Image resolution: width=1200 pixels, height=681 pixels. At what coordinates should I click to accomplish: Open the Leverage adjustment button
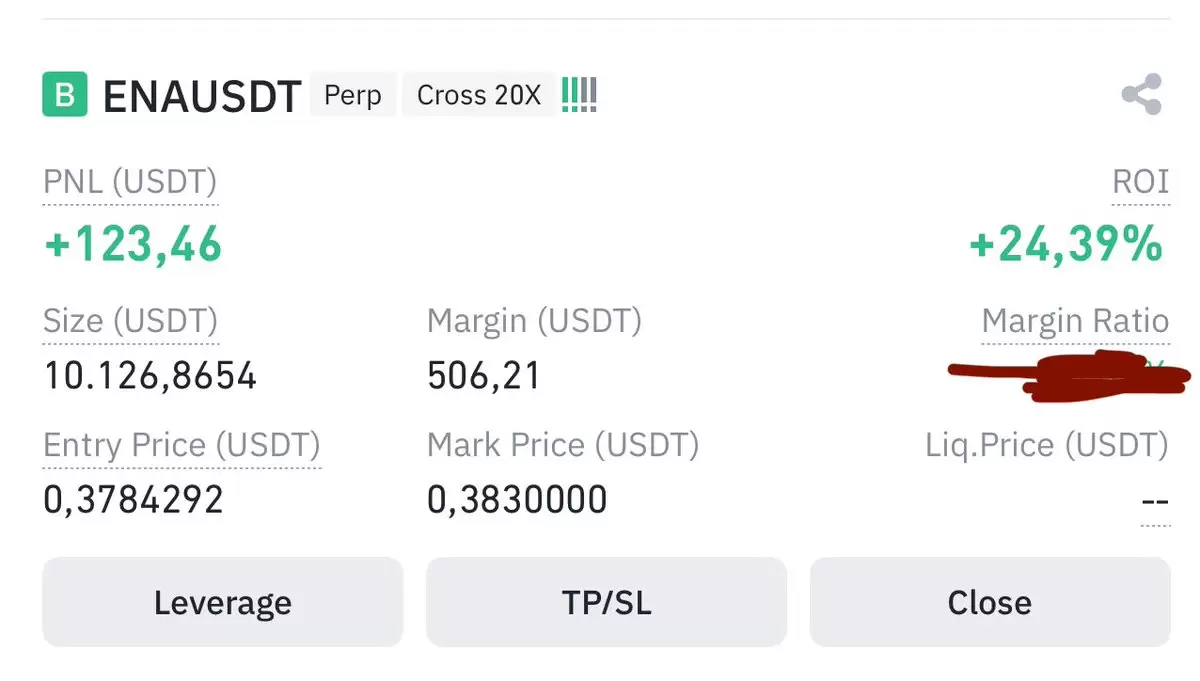[x=222, y=602]
